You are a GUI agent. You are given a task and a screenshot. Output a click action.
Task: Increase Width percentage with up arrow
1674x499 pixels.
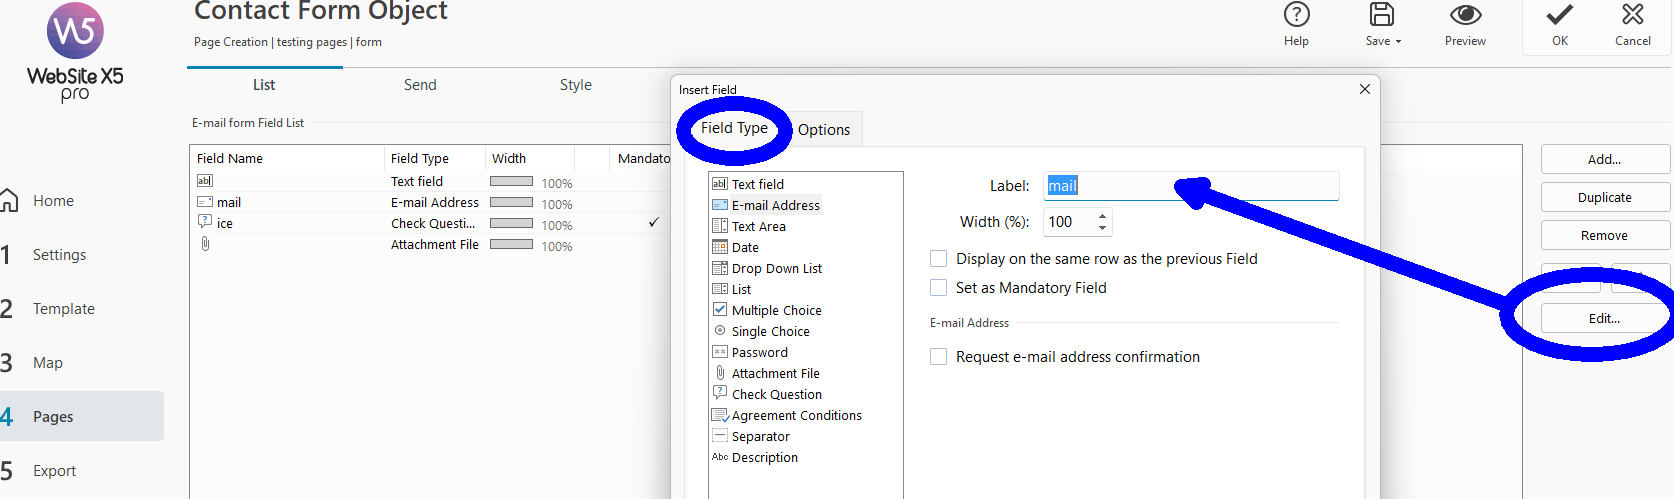point(1102,216)
